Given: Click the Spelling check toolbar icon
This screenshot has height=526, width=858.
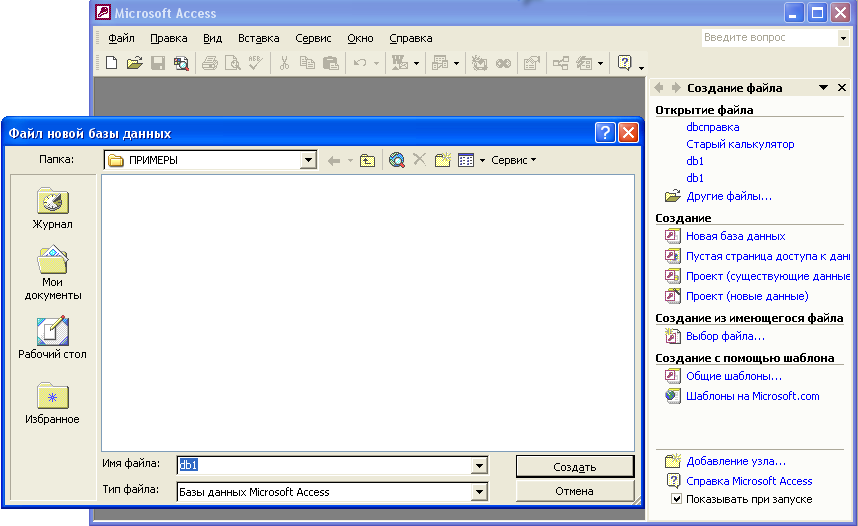Looking at the screenshot, I should coord(256,63).
